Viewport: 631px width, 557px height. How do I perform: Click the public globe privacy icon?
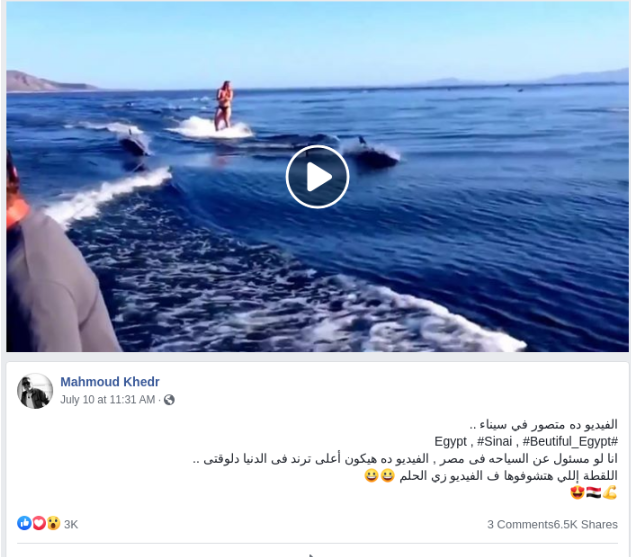click(169, 400)
